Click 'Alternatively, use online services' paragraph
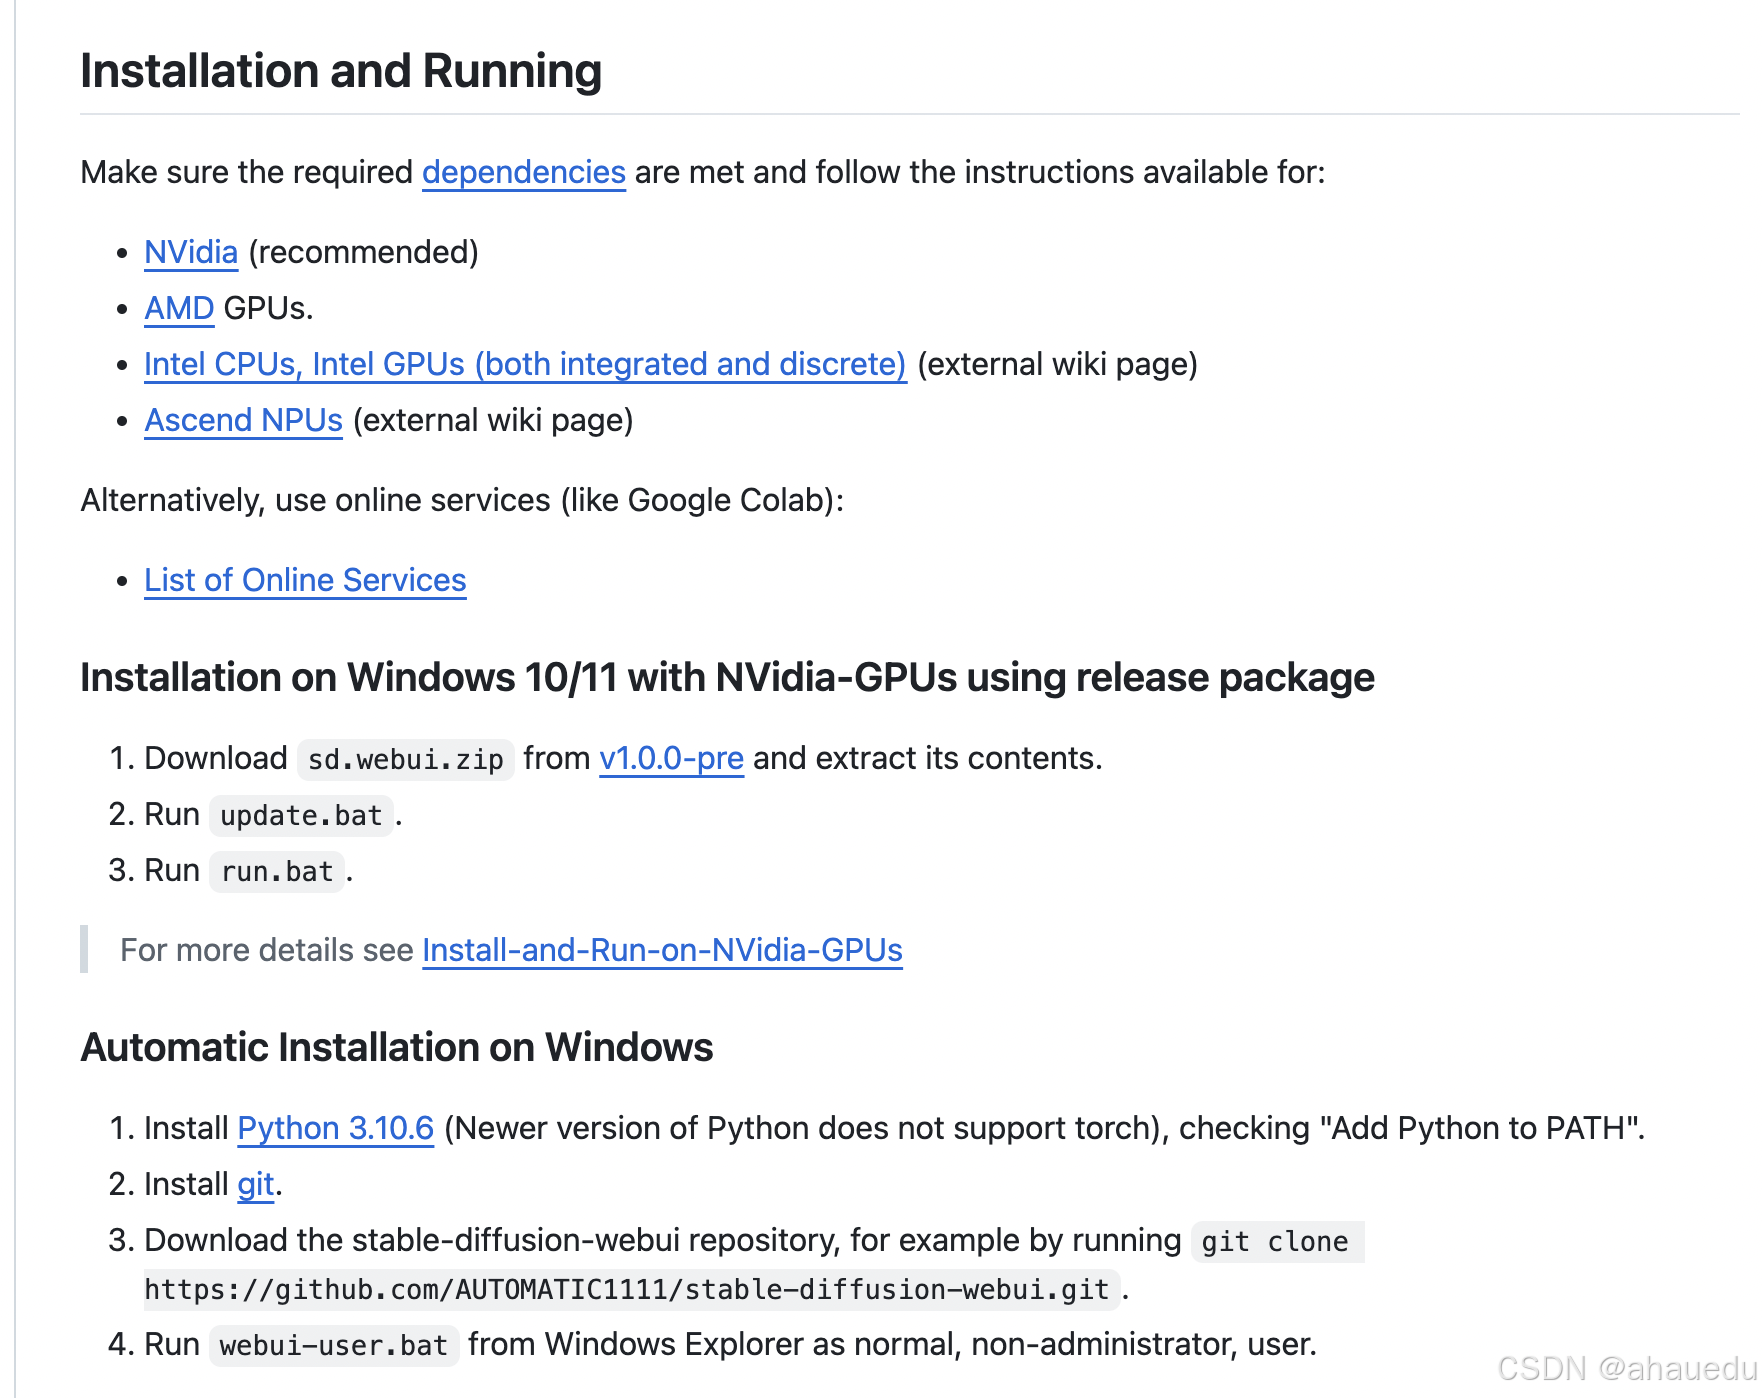 462,500
